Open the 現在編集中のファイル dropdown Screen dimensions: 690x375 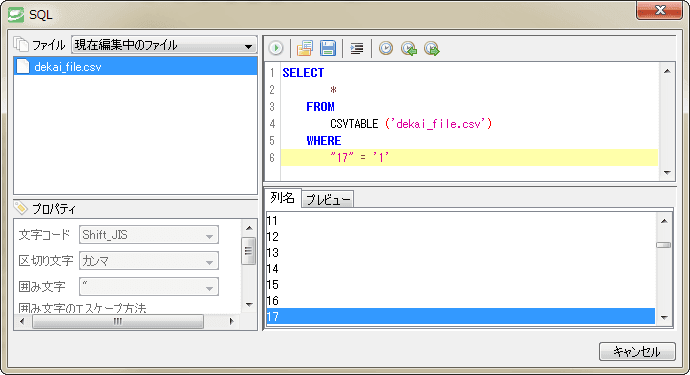pos(164,45)
